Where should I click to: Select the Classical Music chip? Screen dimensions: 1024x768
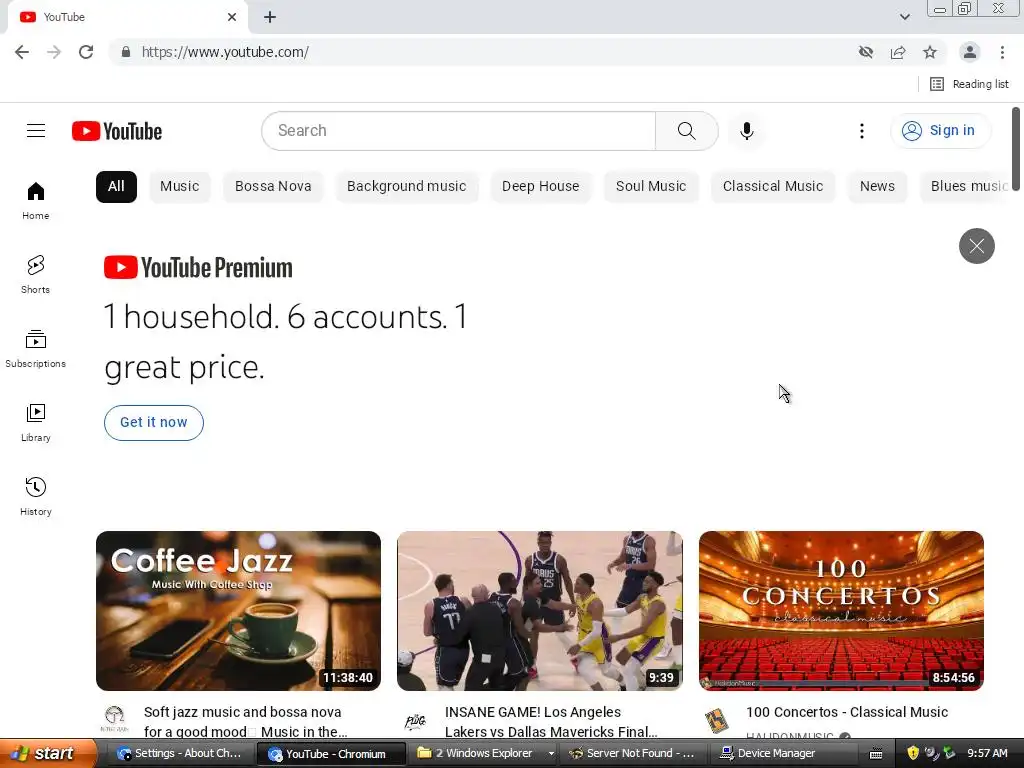(x=773, y=187)
